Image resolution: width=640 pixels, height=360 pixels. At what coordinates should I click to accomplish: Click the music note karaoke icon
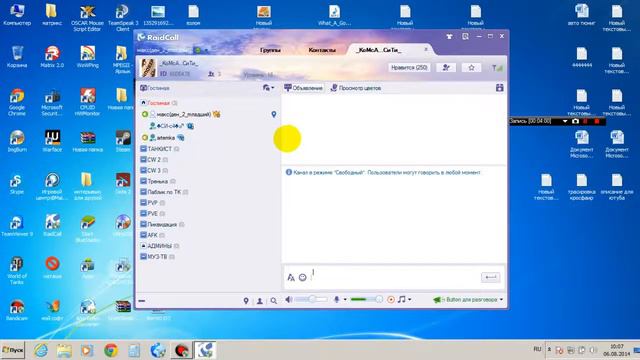point(402,300)
